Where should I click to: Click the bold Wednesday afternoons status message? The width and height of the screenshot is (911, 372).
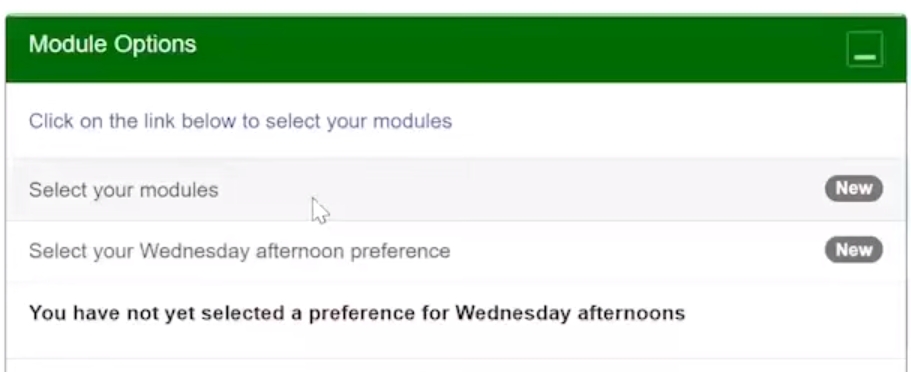[357, 313]
